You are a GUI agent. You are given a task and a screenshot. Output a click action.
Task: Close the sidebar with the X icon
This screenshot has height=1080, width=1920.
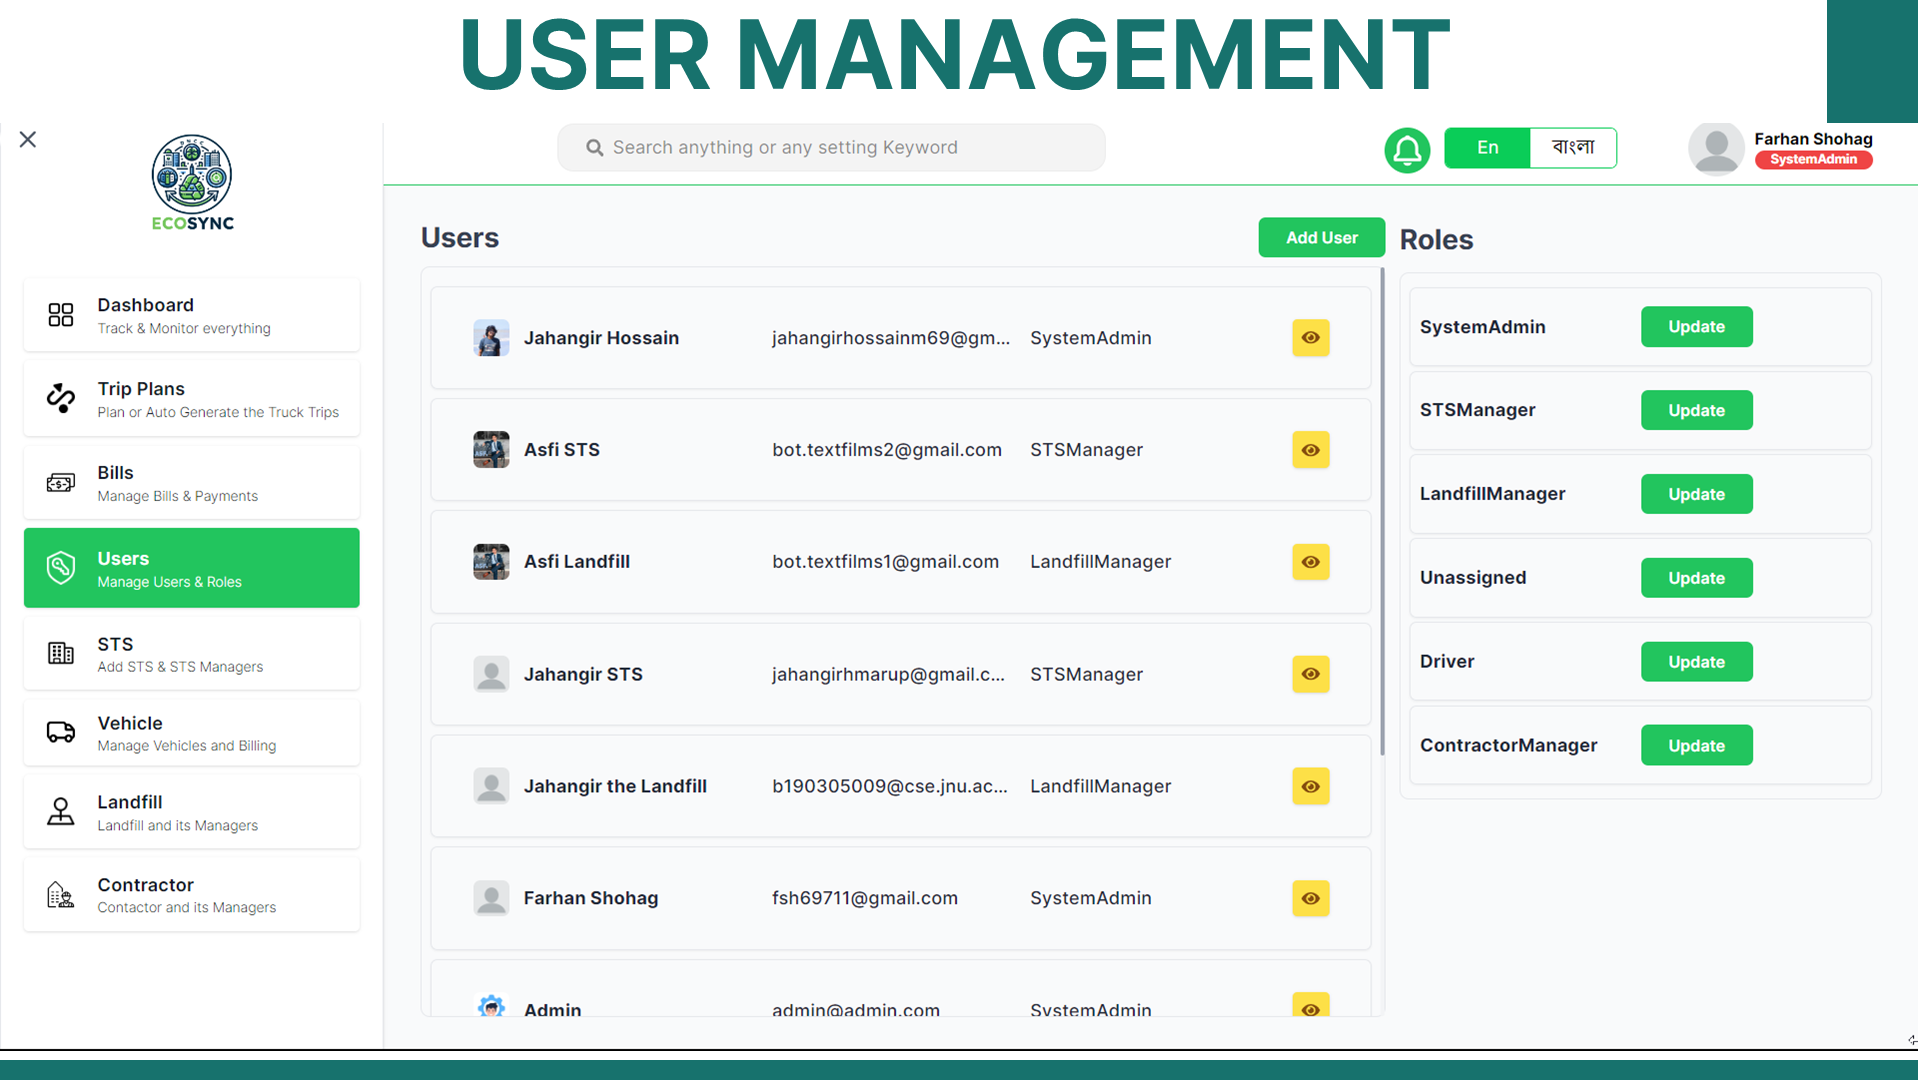(28, 139)
